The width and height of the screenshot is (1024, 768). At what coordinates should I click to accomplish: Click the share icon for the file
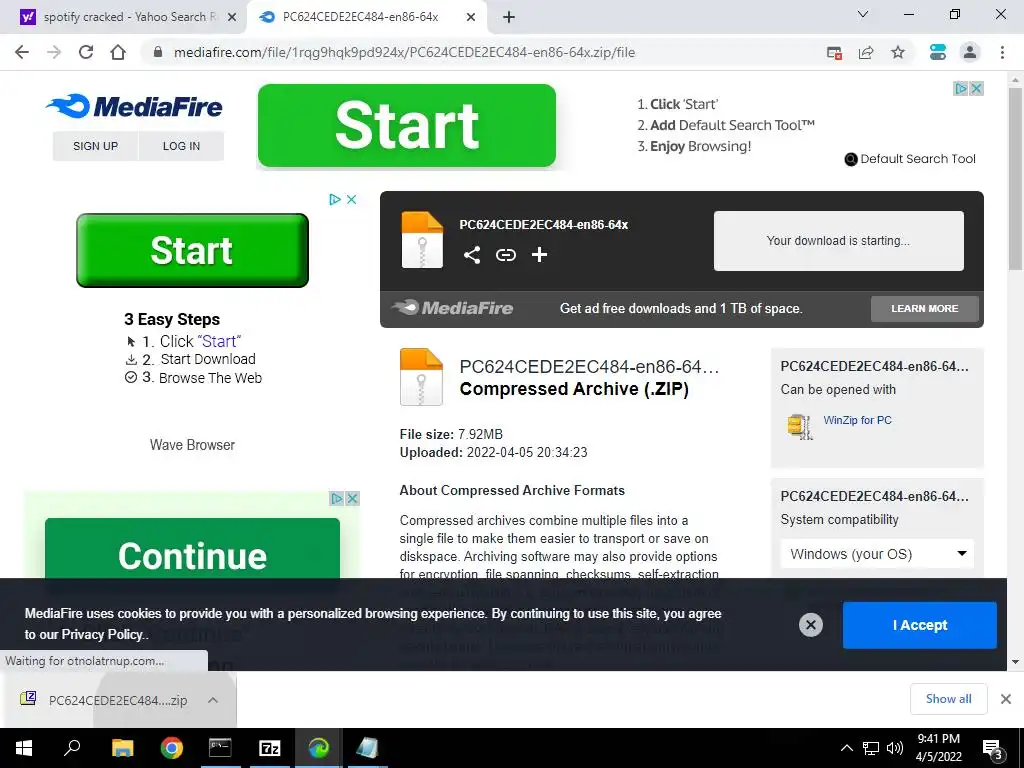point(472,255)
